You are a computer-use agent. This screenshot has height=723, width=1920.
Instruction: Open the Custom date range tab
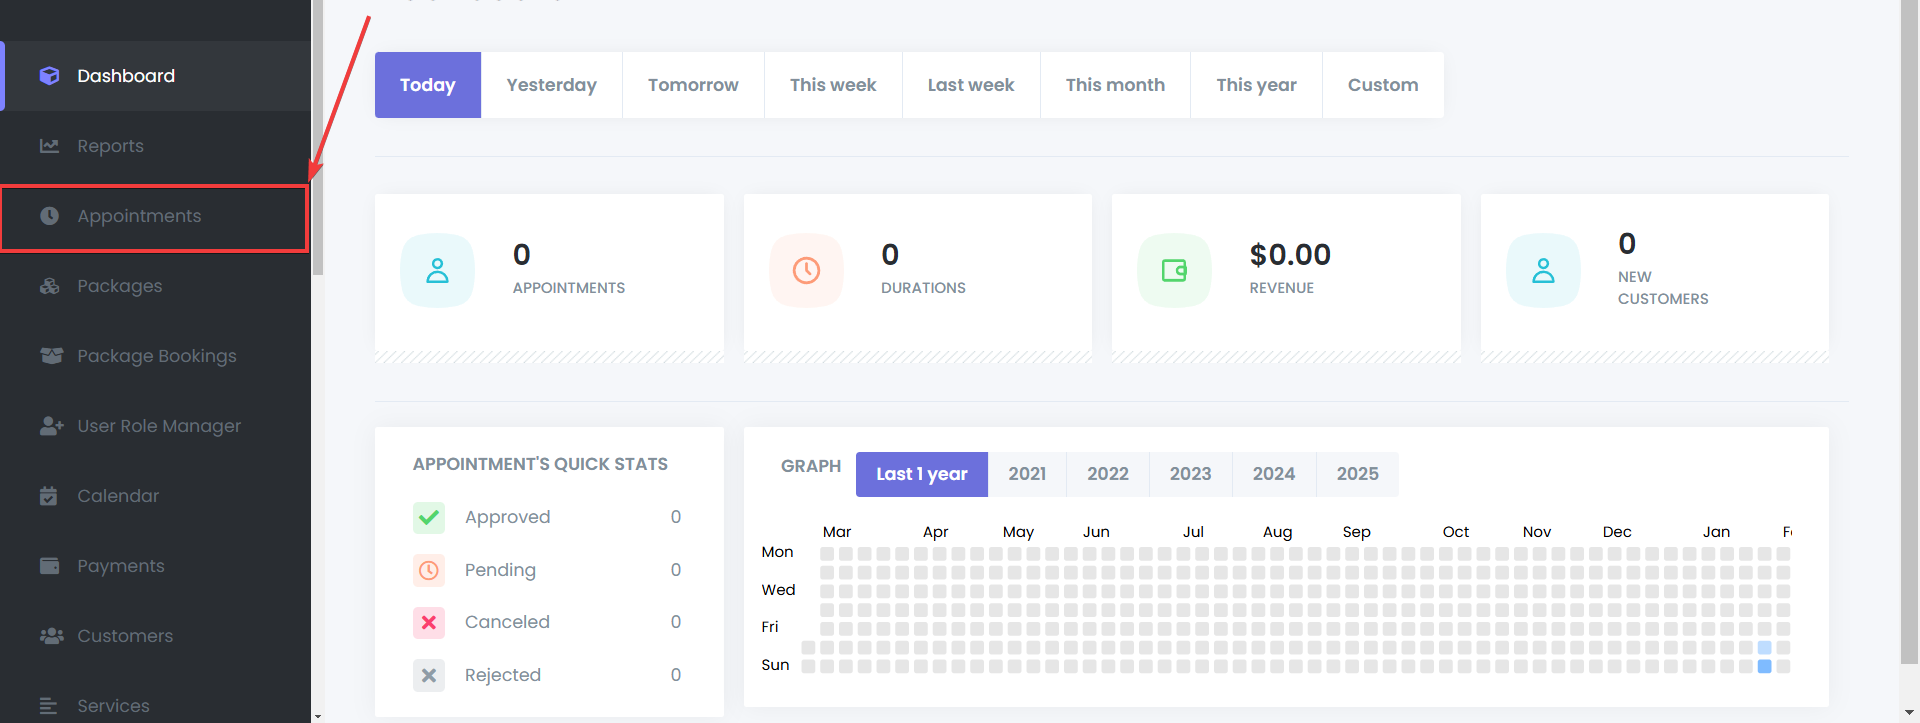[x=1382, y=85]
